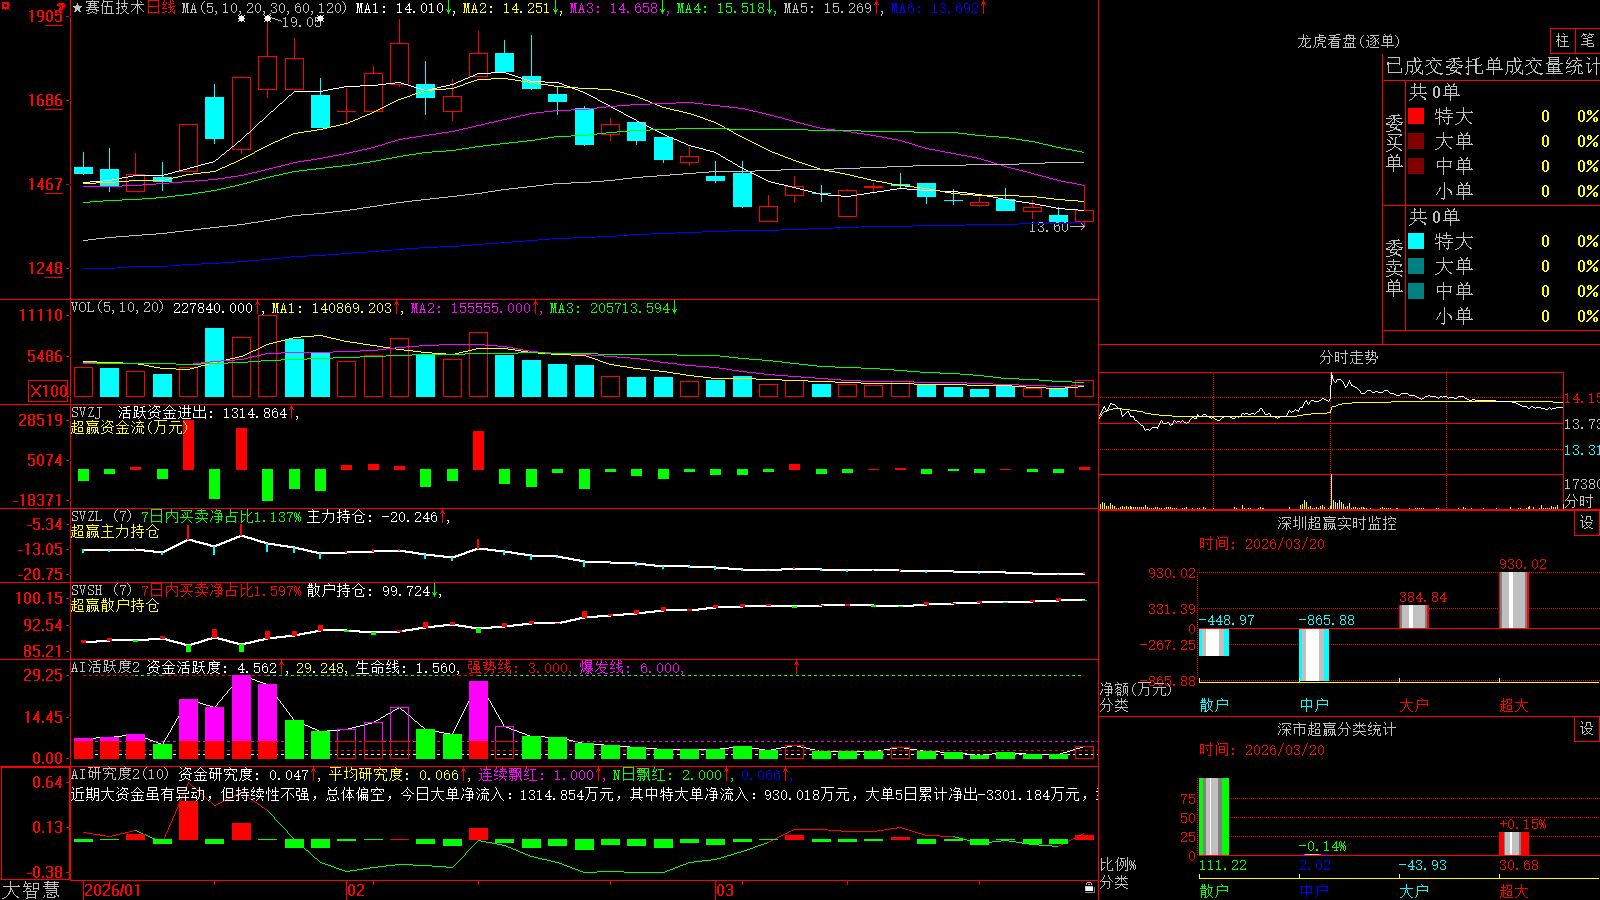This screenshot has height=900, width=1600.
Task: Click the red question mark help icon
Action: (61, 8)
